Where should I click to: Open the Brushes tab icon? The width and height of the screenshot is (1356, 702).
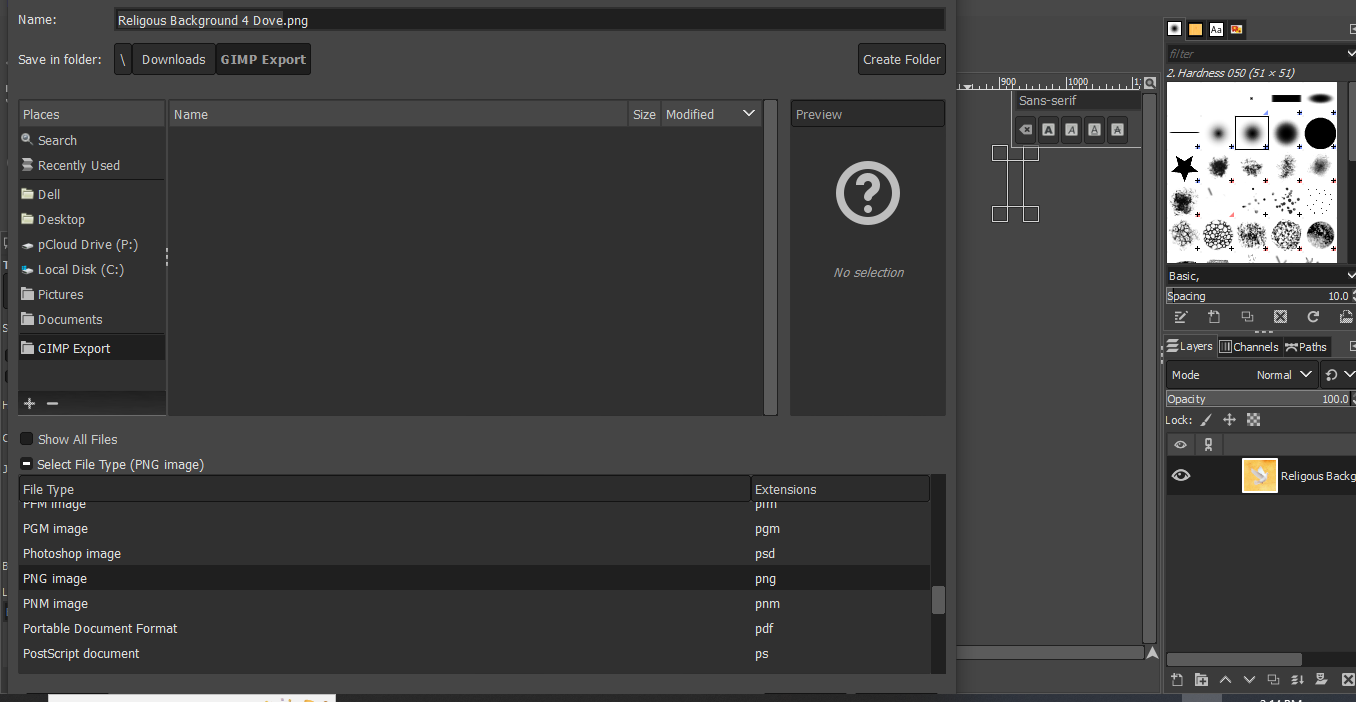[1175, 29]
